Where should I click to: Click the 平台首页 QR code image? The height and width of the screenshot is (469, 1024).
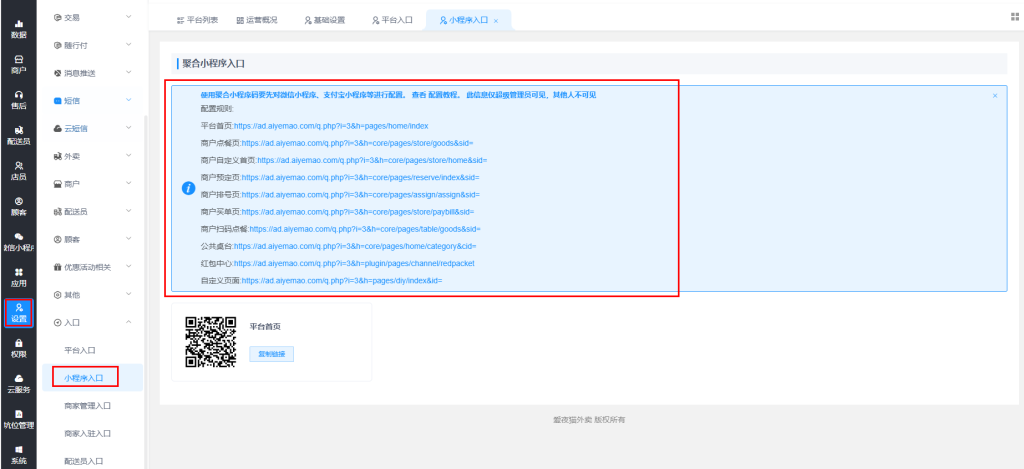pyautogui.click(x=210, y=343)
